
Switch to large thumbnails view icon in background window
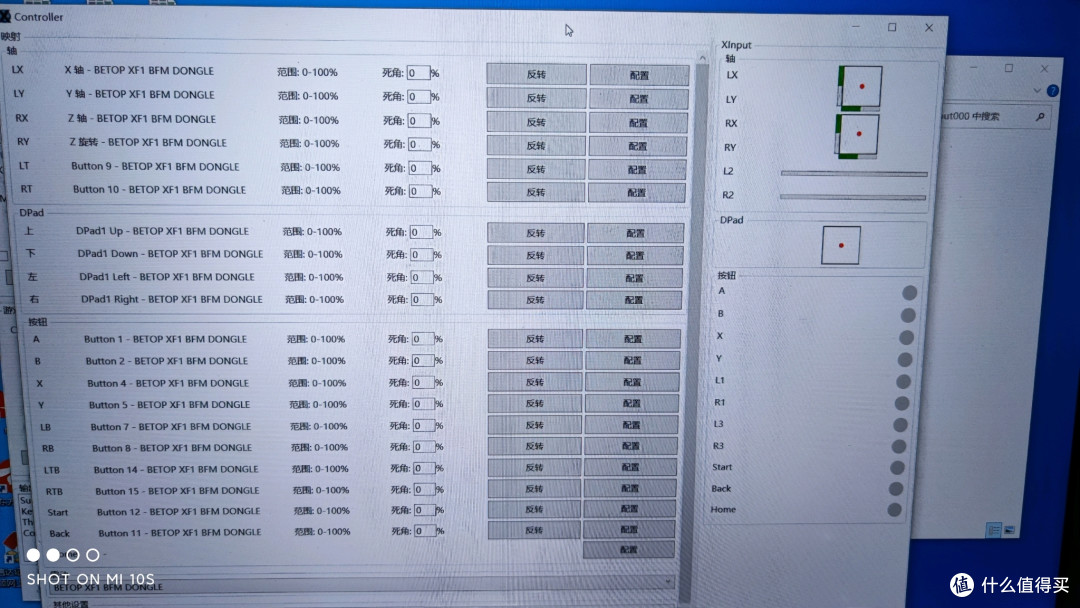click(x=1009, y=530)
